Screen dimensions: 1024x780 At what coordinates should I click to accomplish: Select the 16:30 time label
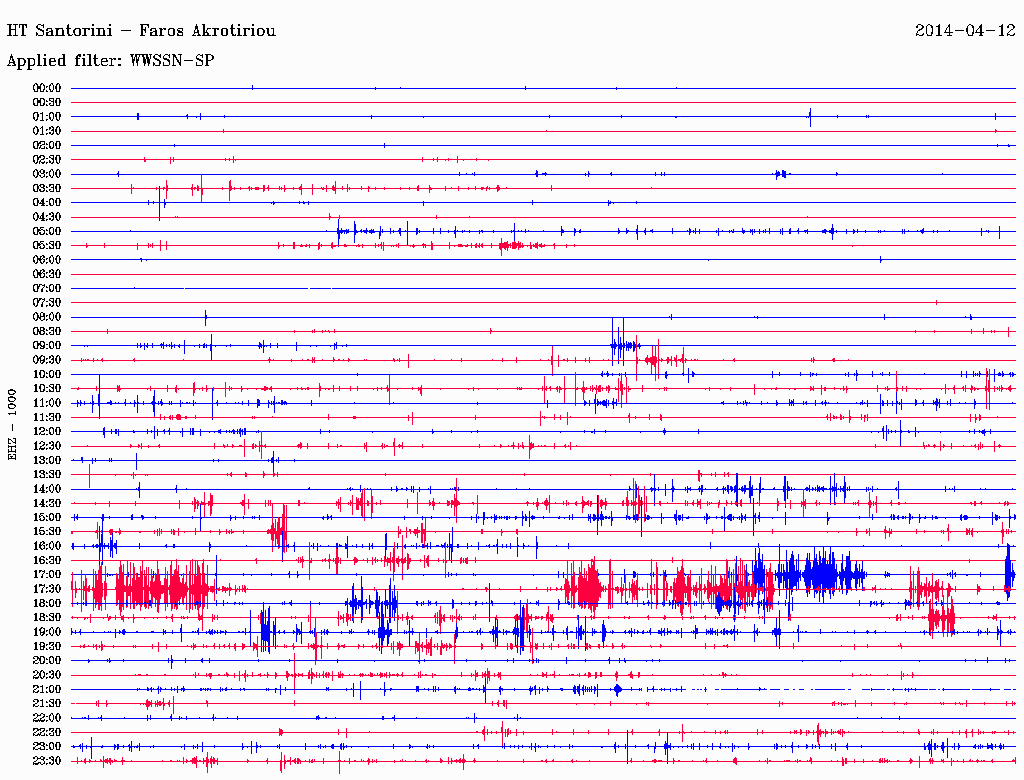tap(47, 561)
